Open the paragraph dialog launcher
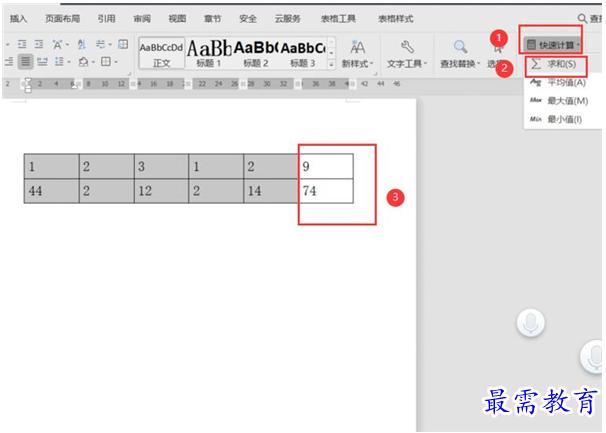This screenshot has height=433, width=606. [x=129, y=73]
